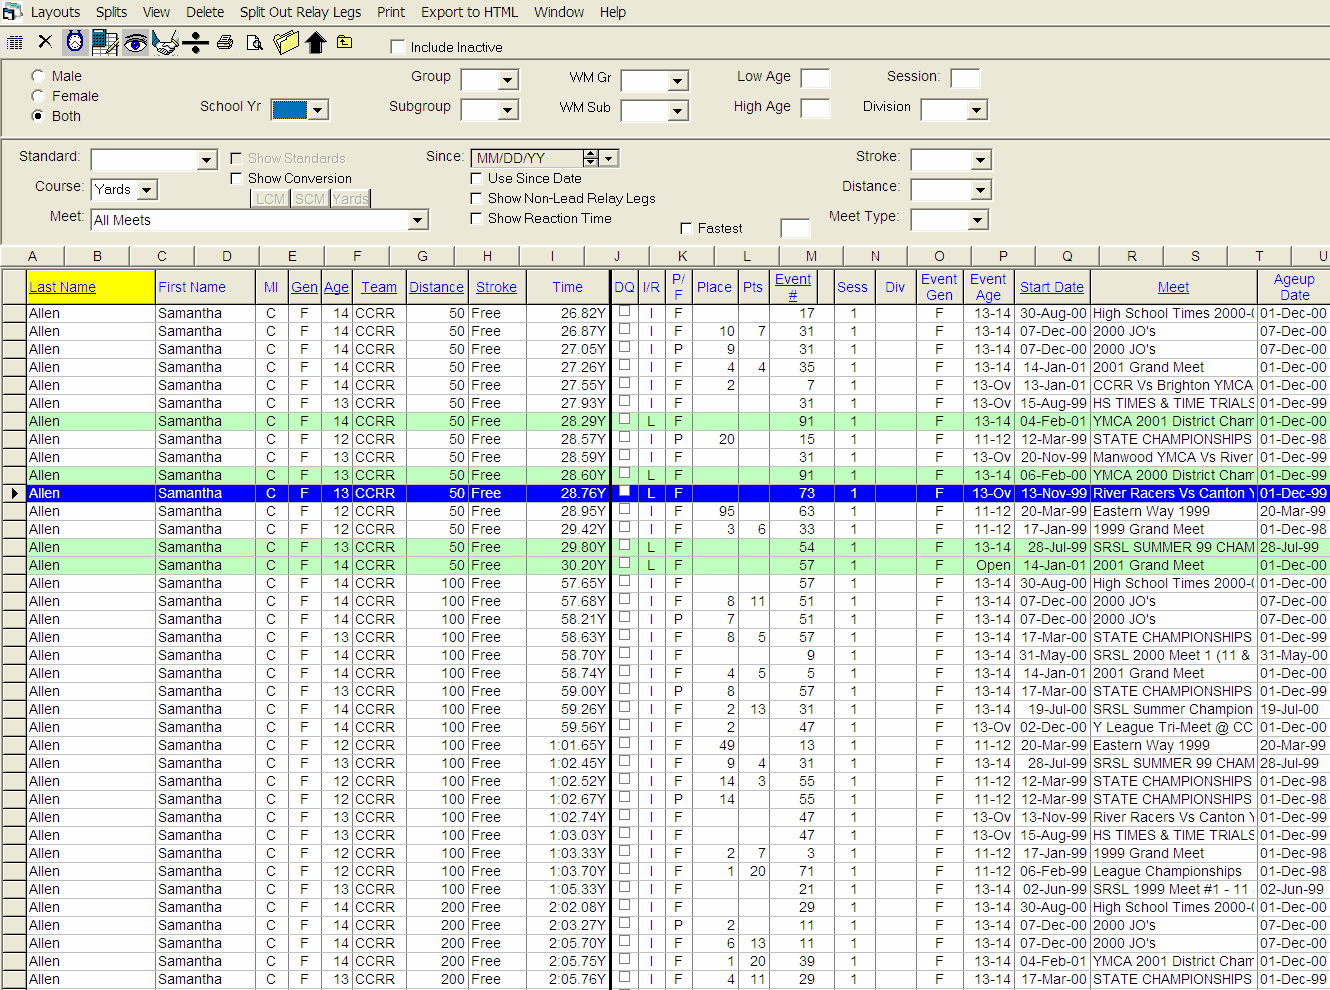
Task: Click the blue School Yr color box
Action: (289, 110)
